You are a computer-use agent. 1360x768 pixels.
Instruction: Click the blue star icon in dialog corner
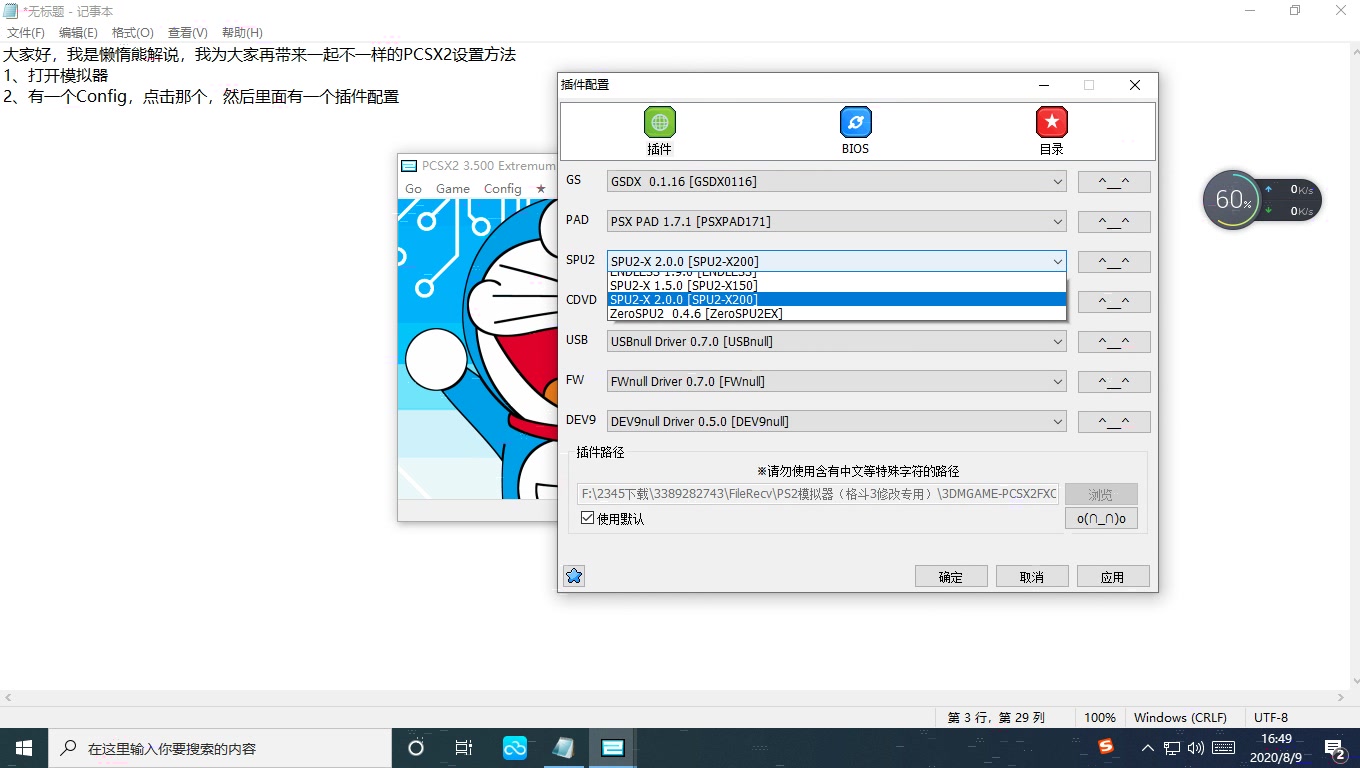coord(574,576)
